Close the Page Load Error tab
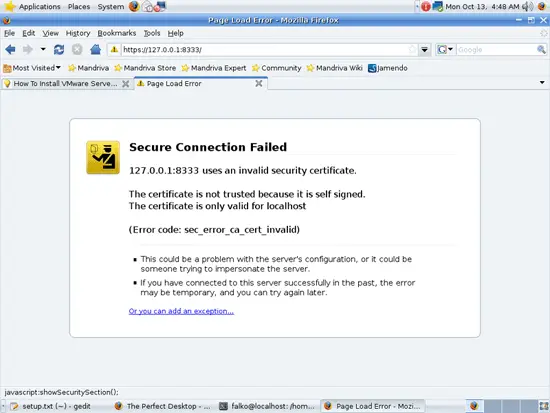This screenshot has height=413, width=550. [259, 83]
